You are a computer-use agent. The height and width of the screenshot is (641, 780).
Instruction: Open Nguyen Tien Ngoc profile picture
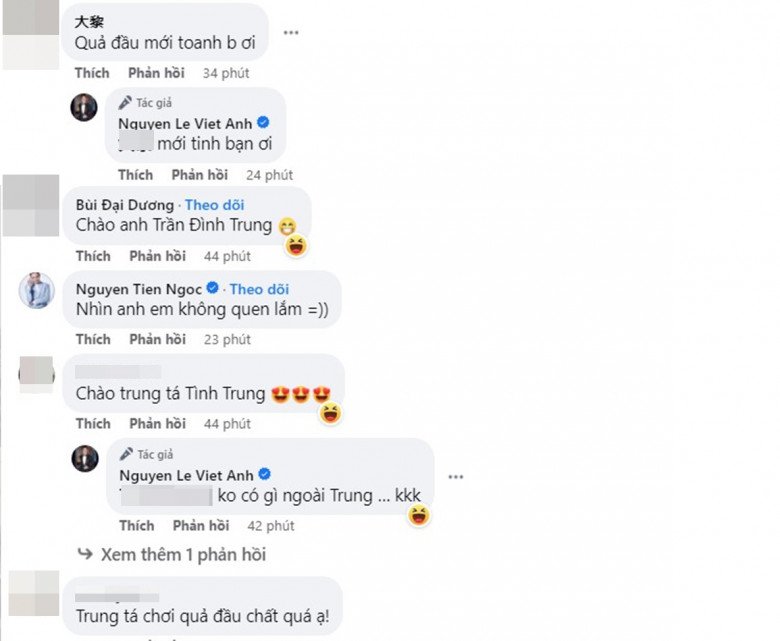coord(36,290)
